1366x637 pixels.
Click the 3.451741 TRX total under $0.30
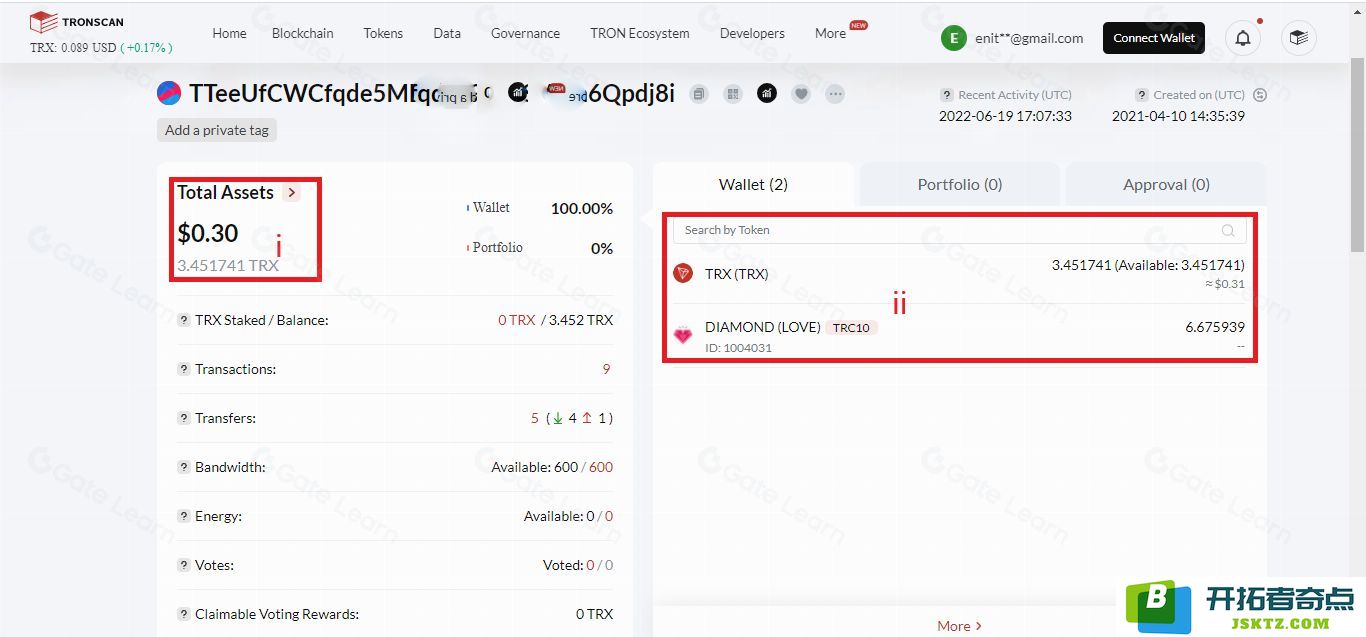click(228, 265)
